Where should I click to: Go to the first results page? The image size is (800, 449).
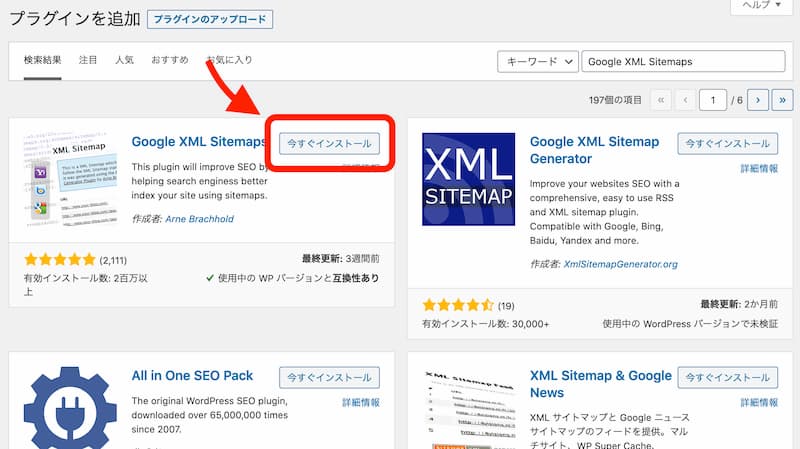[x=661, y=100]
